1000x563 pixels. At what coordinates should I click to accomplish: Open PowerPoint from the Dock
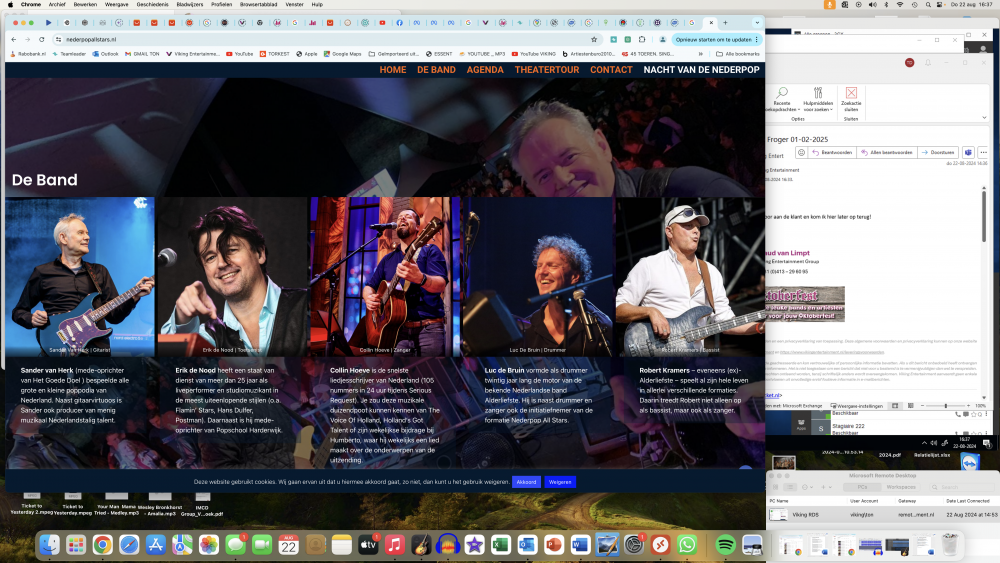(x=554, y=545)
